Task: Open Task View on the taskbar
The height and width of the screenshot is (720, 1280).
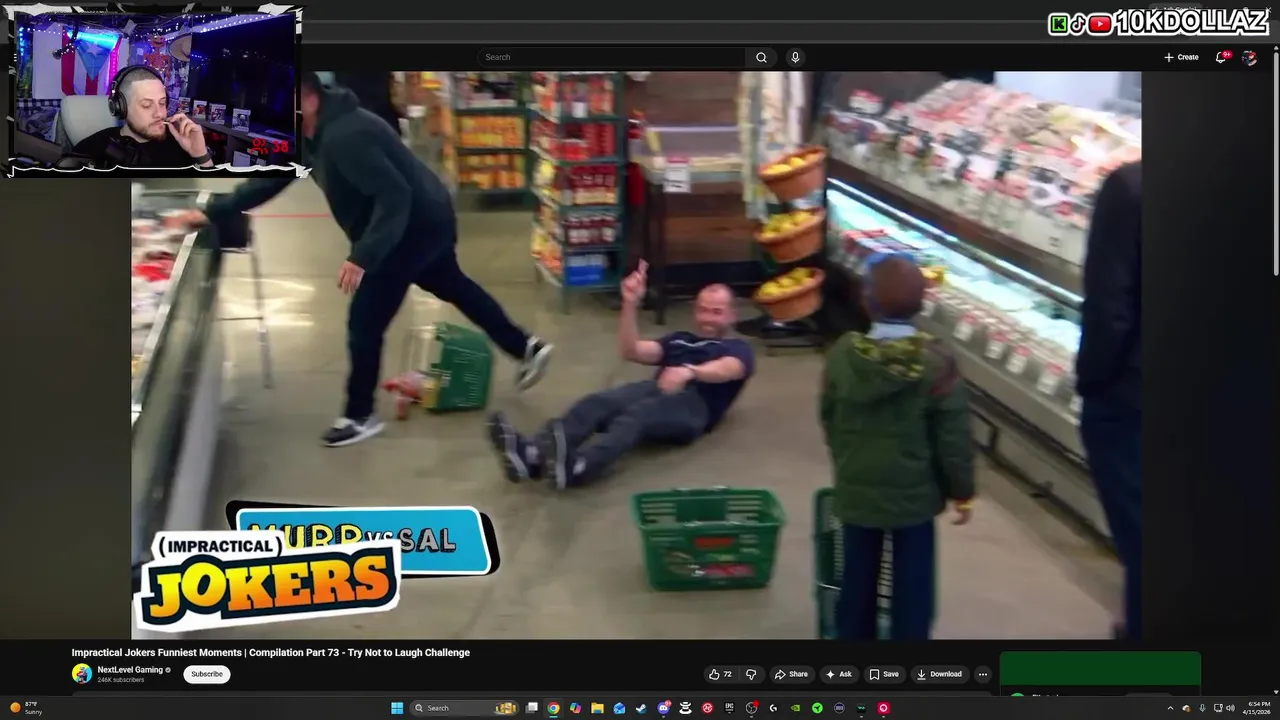Action: (532, 708)
